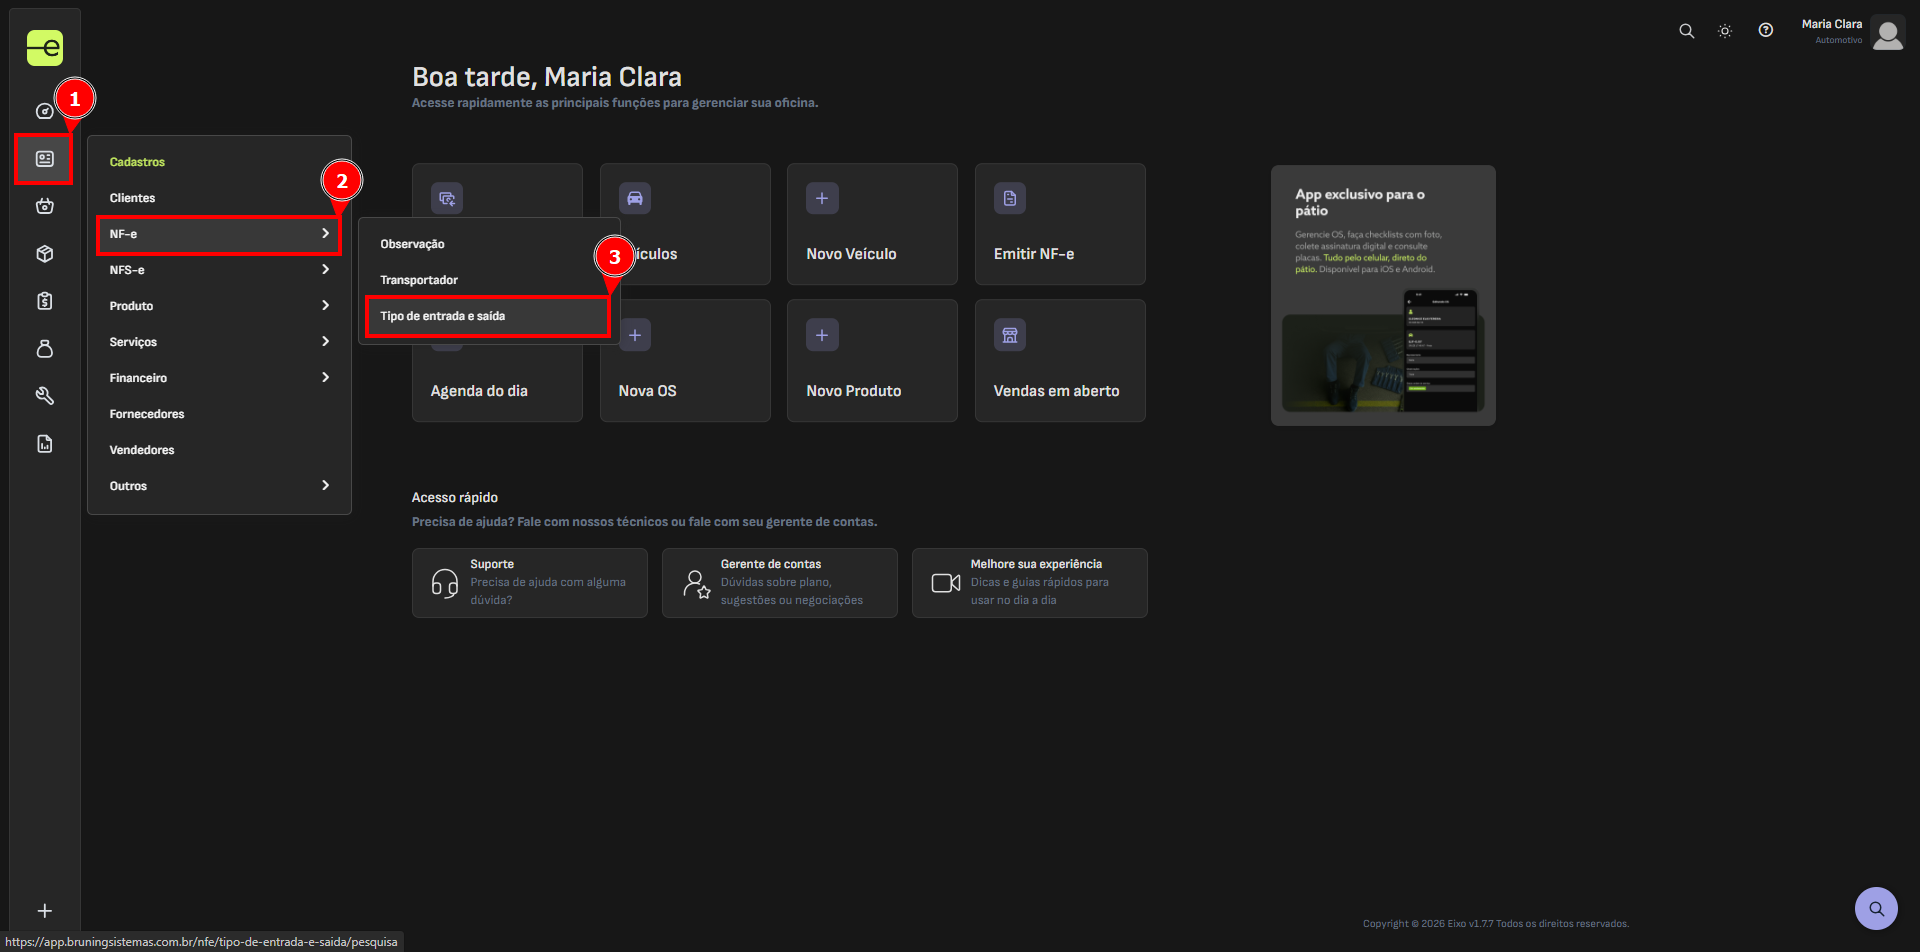
Task: Select Transportador menu item
Action: 419,280
